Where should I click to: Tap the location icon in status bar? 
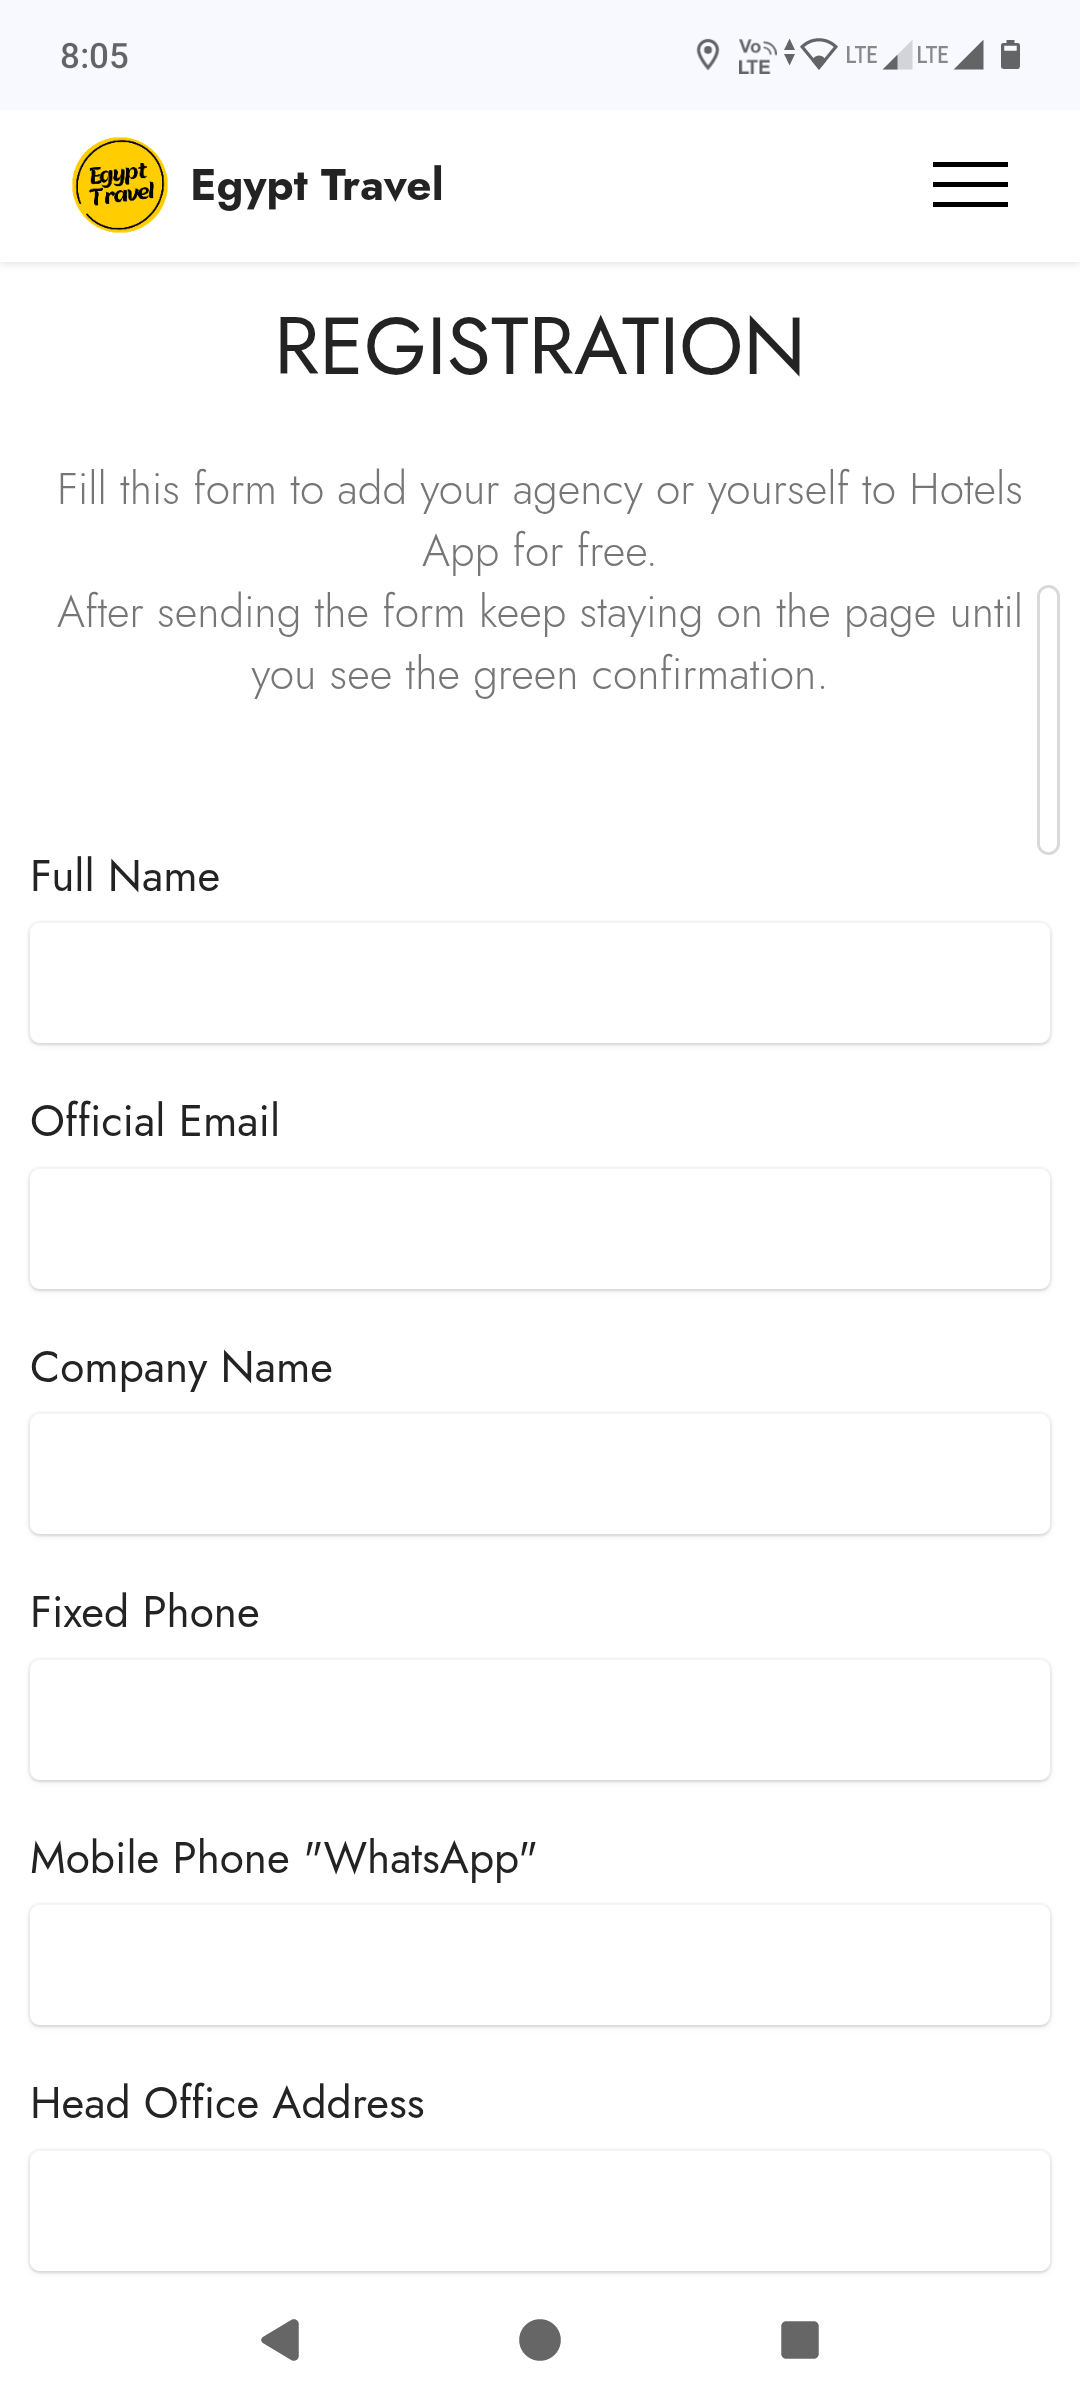coord(707,55)
